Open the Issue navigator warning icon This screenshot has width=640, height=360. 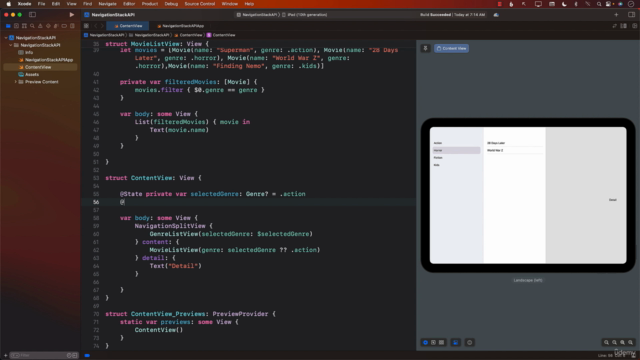[40, 26]
